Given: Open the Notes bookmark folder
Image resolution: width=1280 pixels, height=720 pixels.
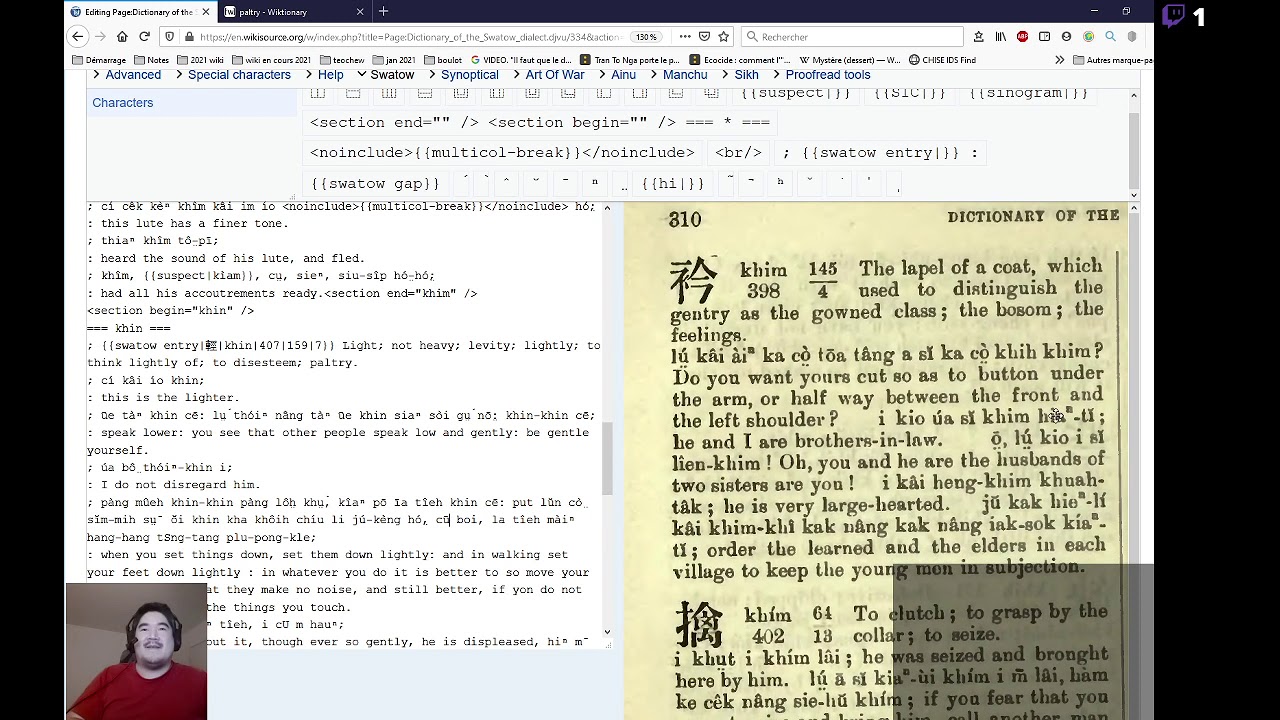Looking at the screenshot, I should 151,60.
